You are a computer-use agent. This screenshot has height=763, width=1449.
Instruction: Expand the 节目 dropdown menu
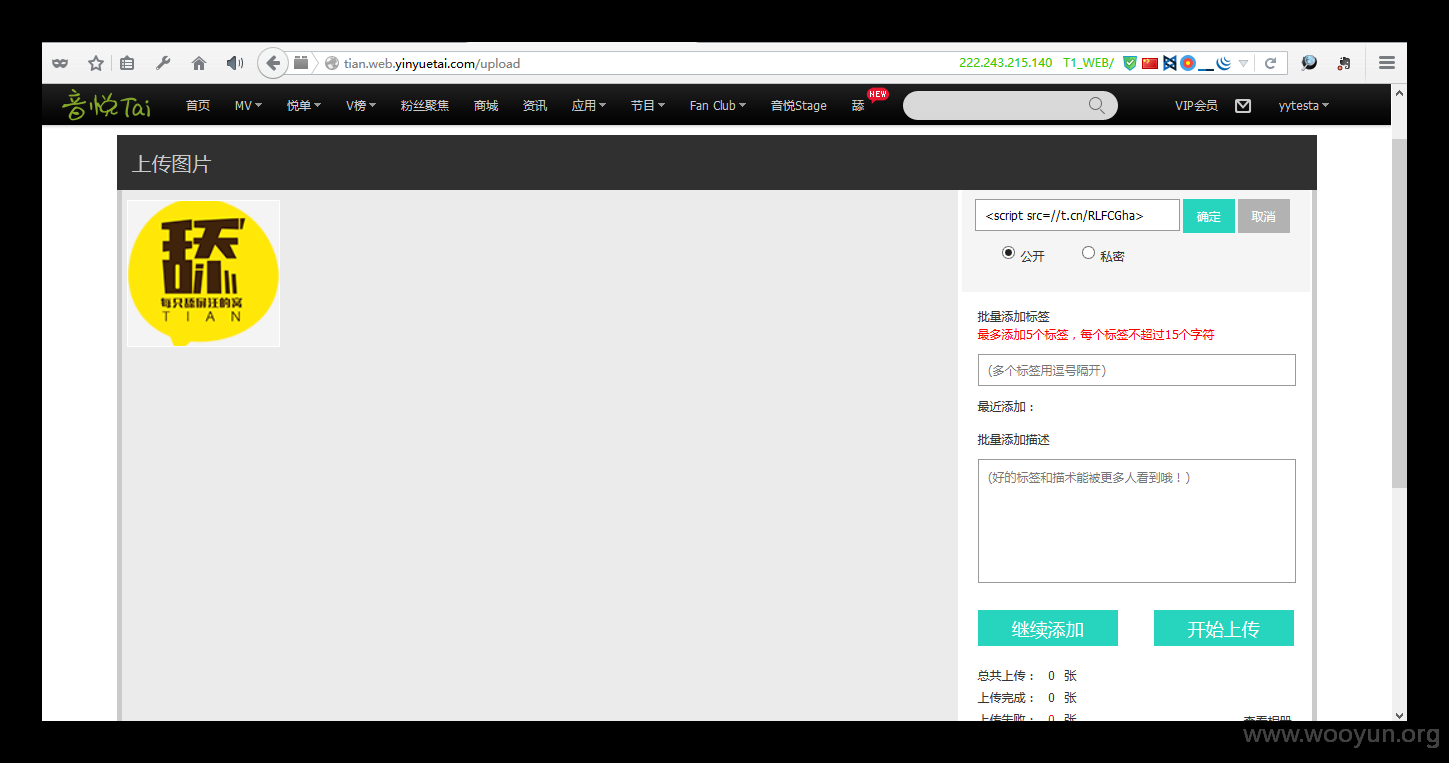tap(648, 105)
